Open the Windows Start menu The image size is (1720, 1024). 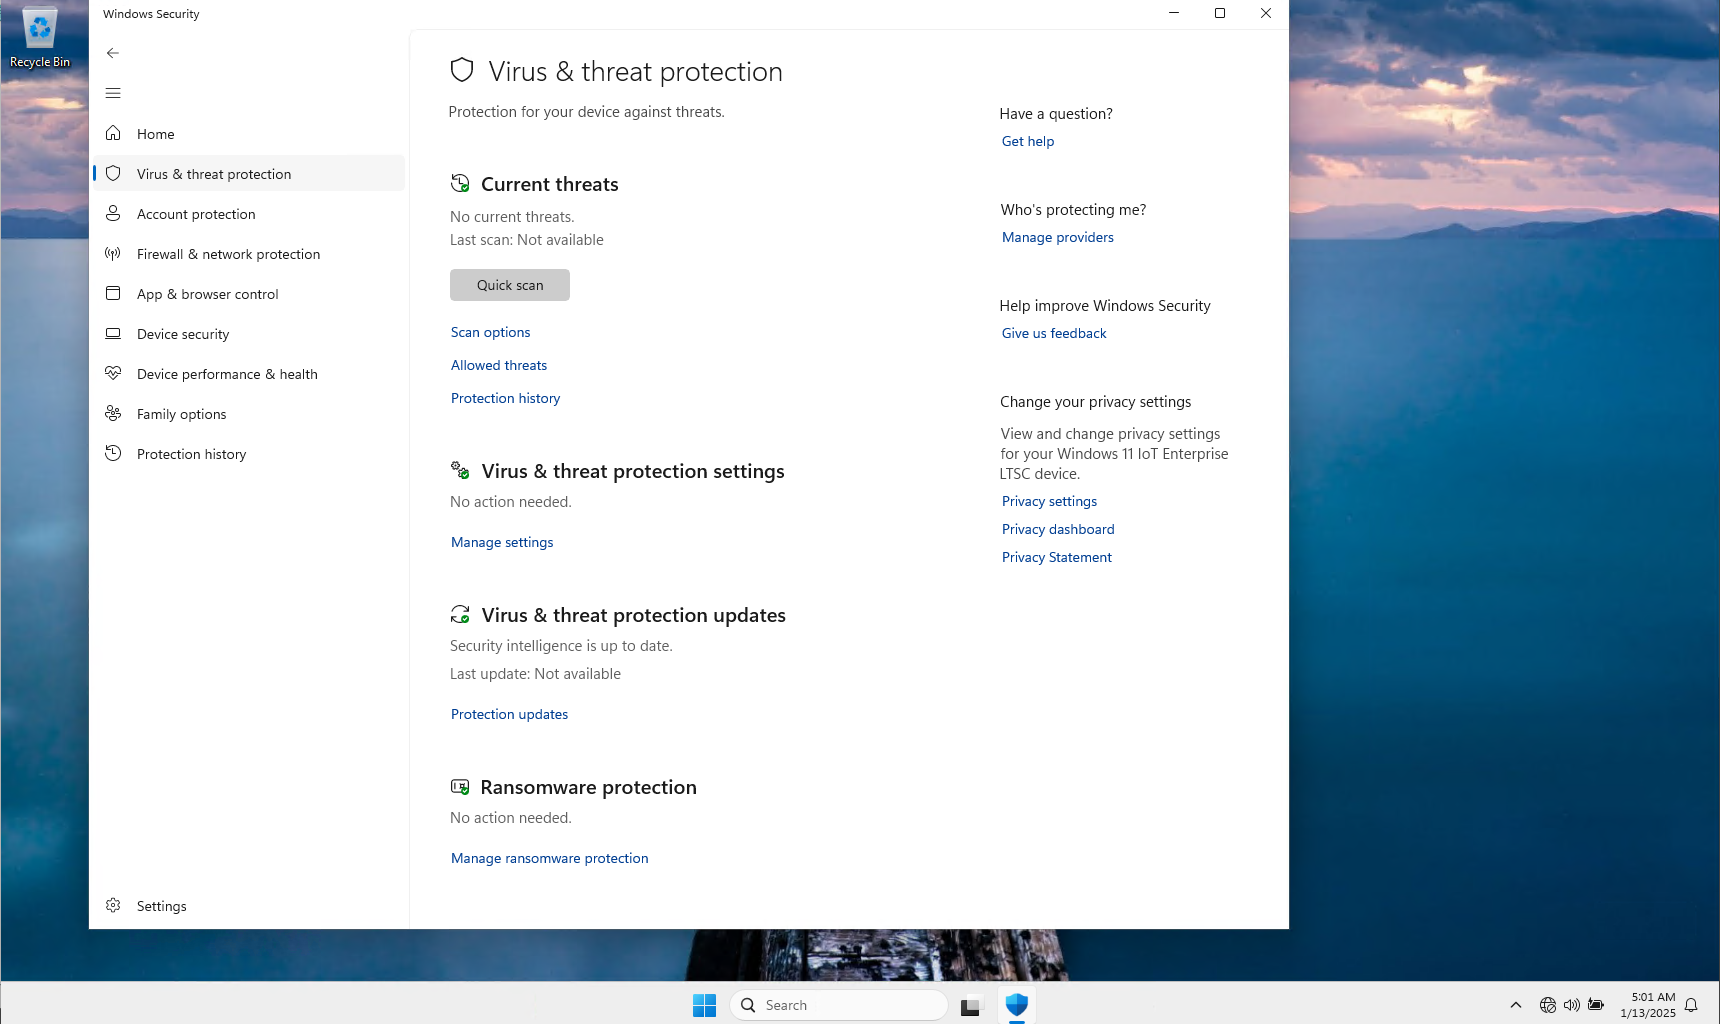click(705, 1005)
